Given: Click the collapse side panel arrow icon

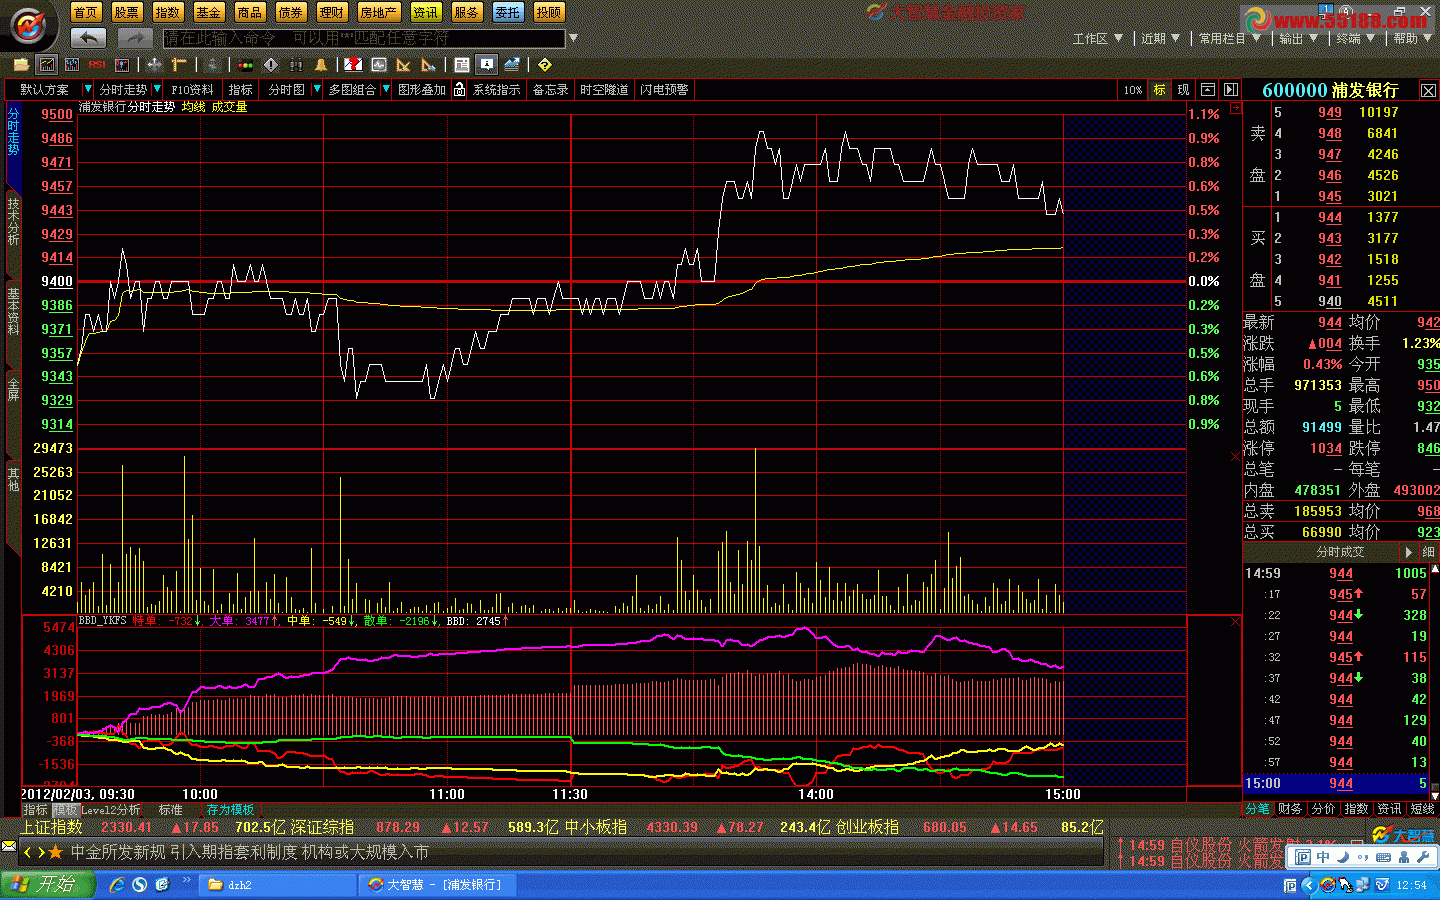Looking at the screenshot, I should click(x=1231, y=89).
